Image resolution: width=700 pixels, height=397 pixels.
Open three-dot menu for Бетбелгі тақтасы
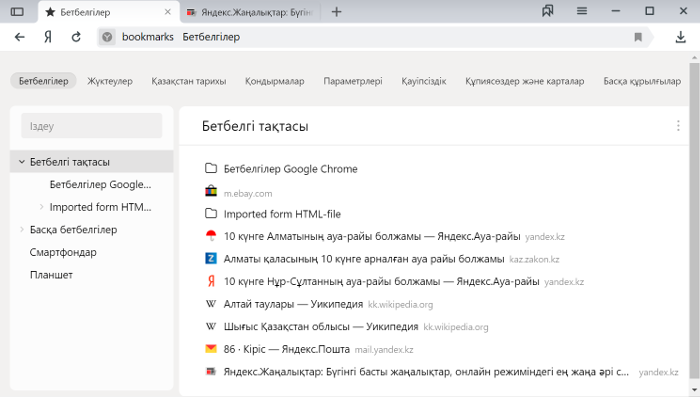click(678, 126)
